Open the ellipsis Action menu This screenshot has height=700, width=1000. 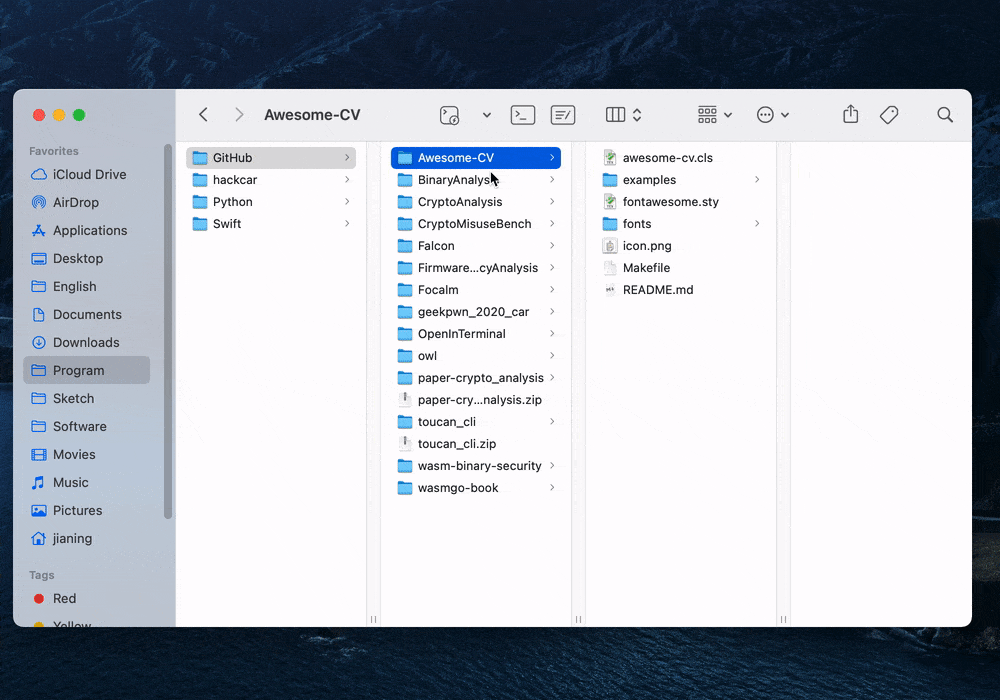(x=772, y=115)
